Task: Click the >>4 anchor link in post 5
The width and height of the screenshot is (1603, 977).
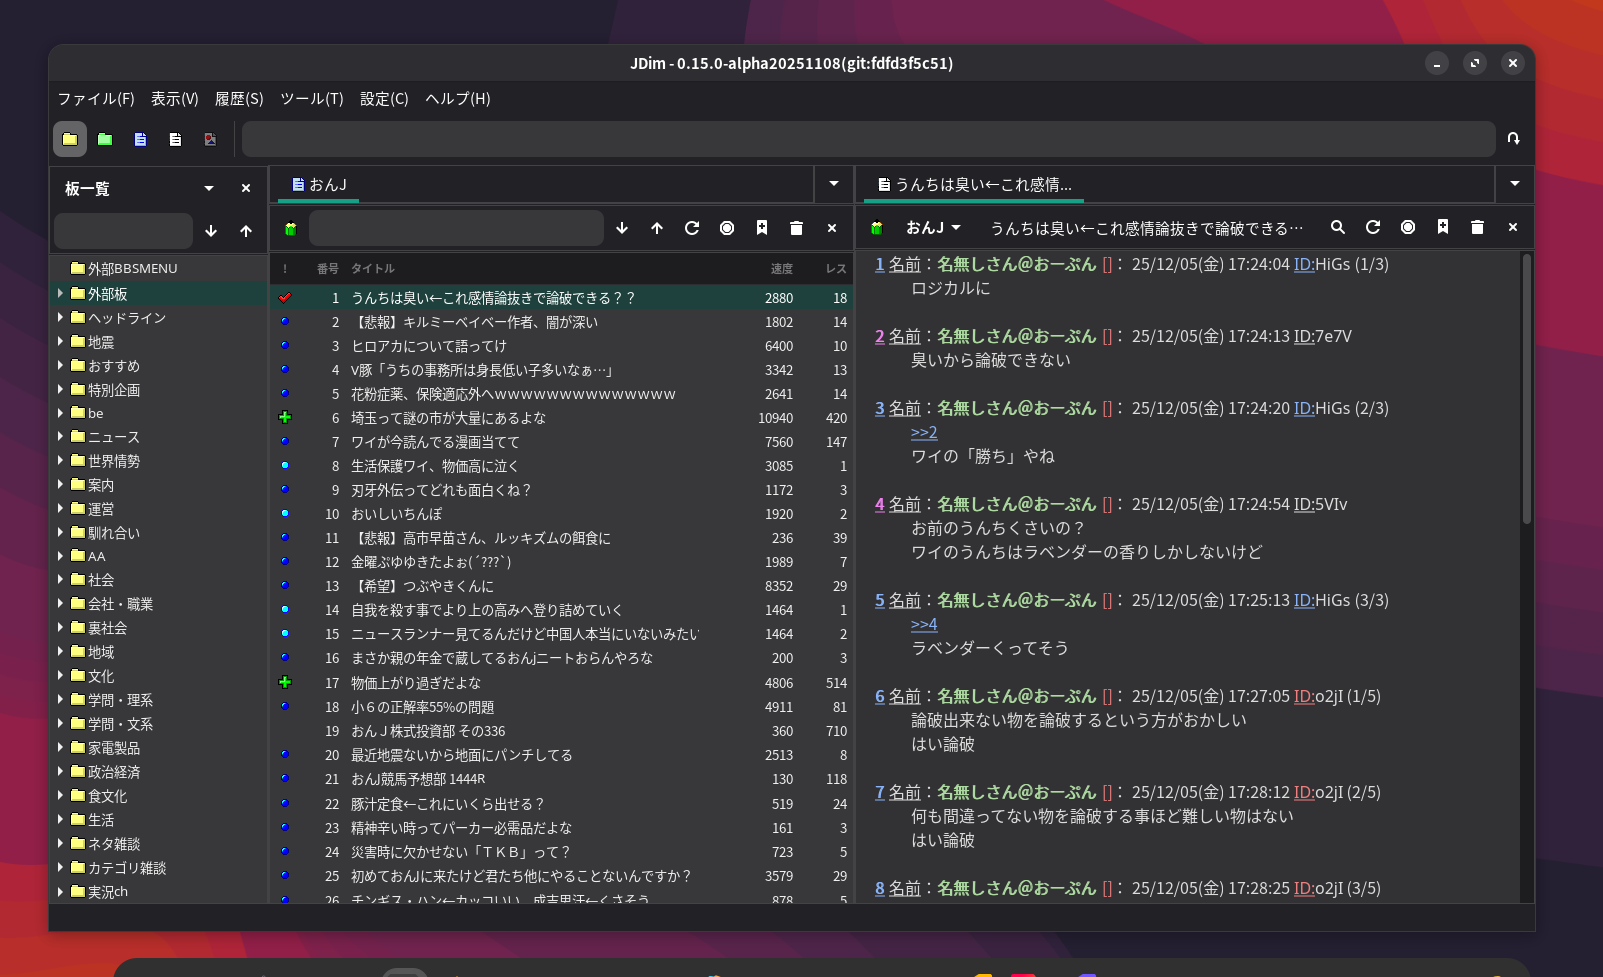Action: (924, 624)
